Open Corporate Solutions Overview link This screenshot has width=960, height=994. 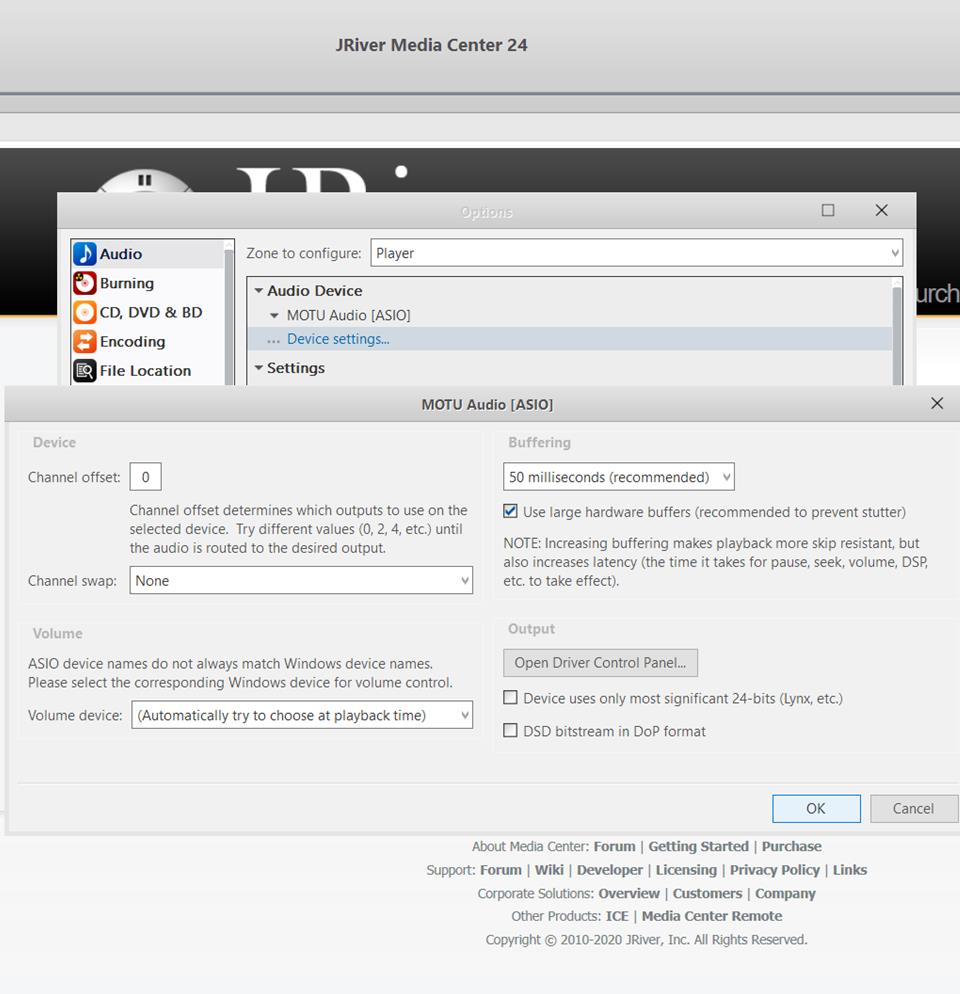(x=629, y=893)
